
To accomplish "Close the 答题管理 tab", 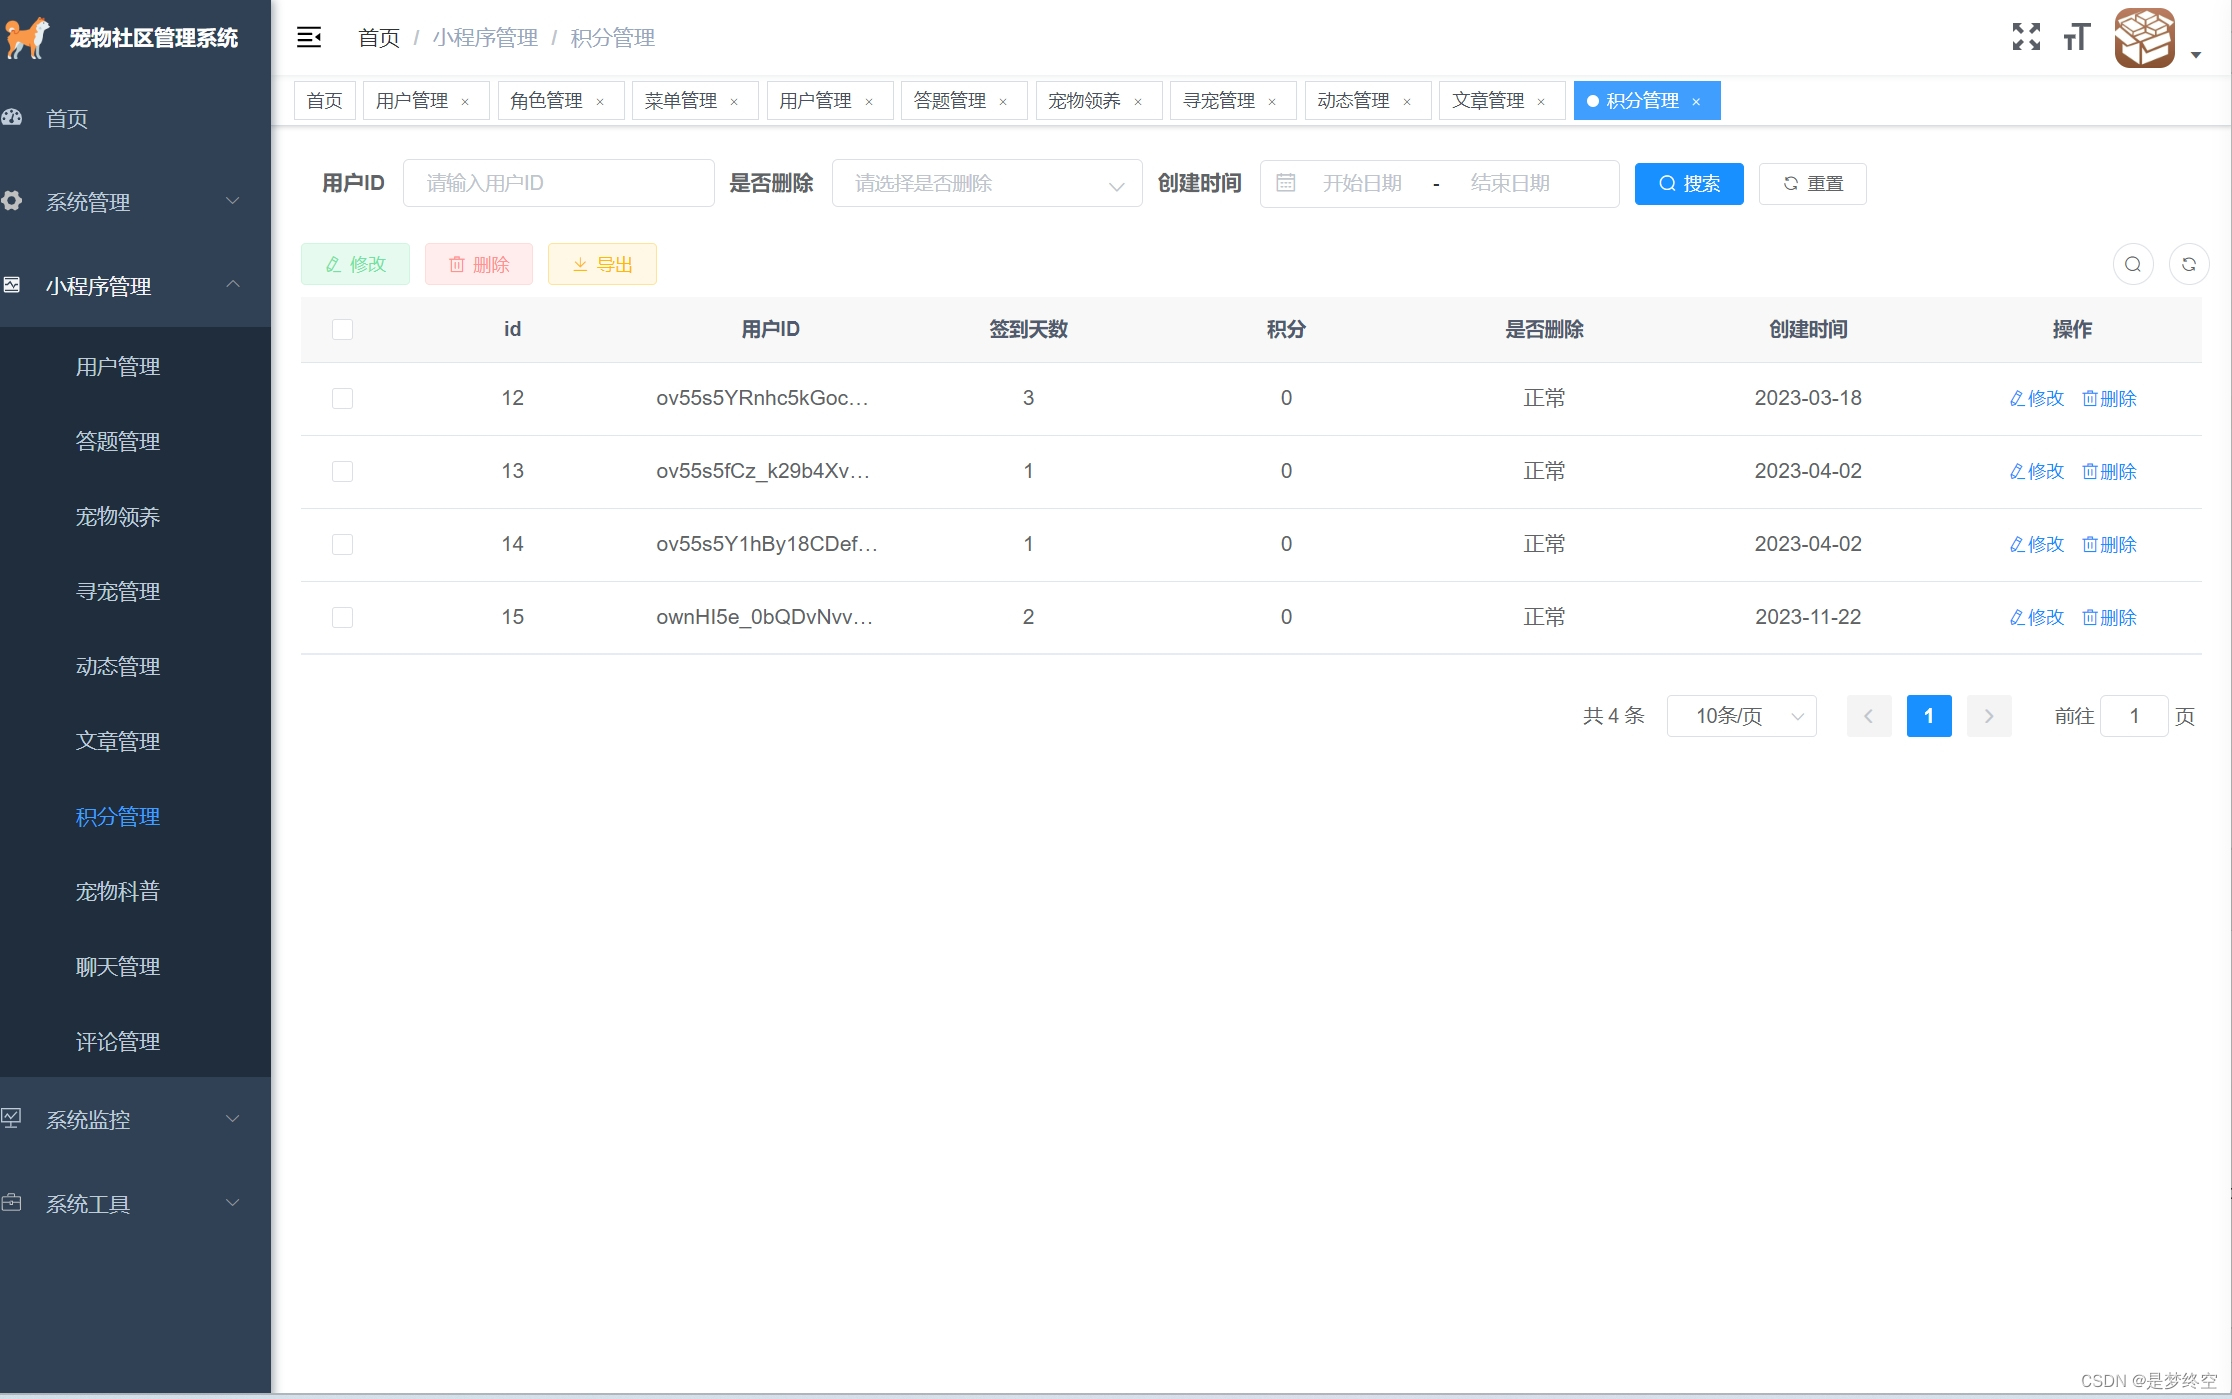I will 1003,101.
